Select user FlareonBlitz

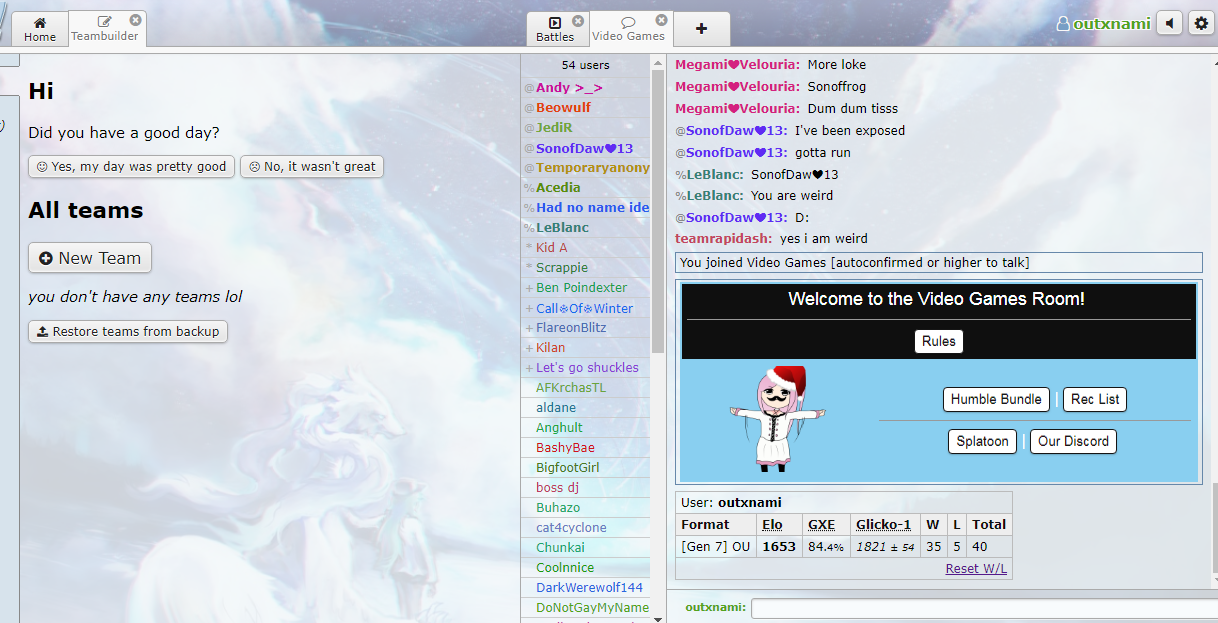[586, 328]
